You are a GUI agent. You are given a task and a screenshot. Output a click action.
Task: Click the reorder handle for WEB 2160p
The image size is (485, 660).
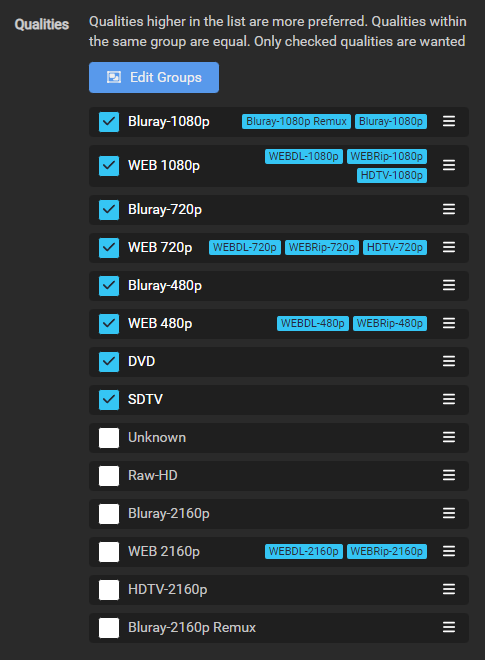coord(449,551)
